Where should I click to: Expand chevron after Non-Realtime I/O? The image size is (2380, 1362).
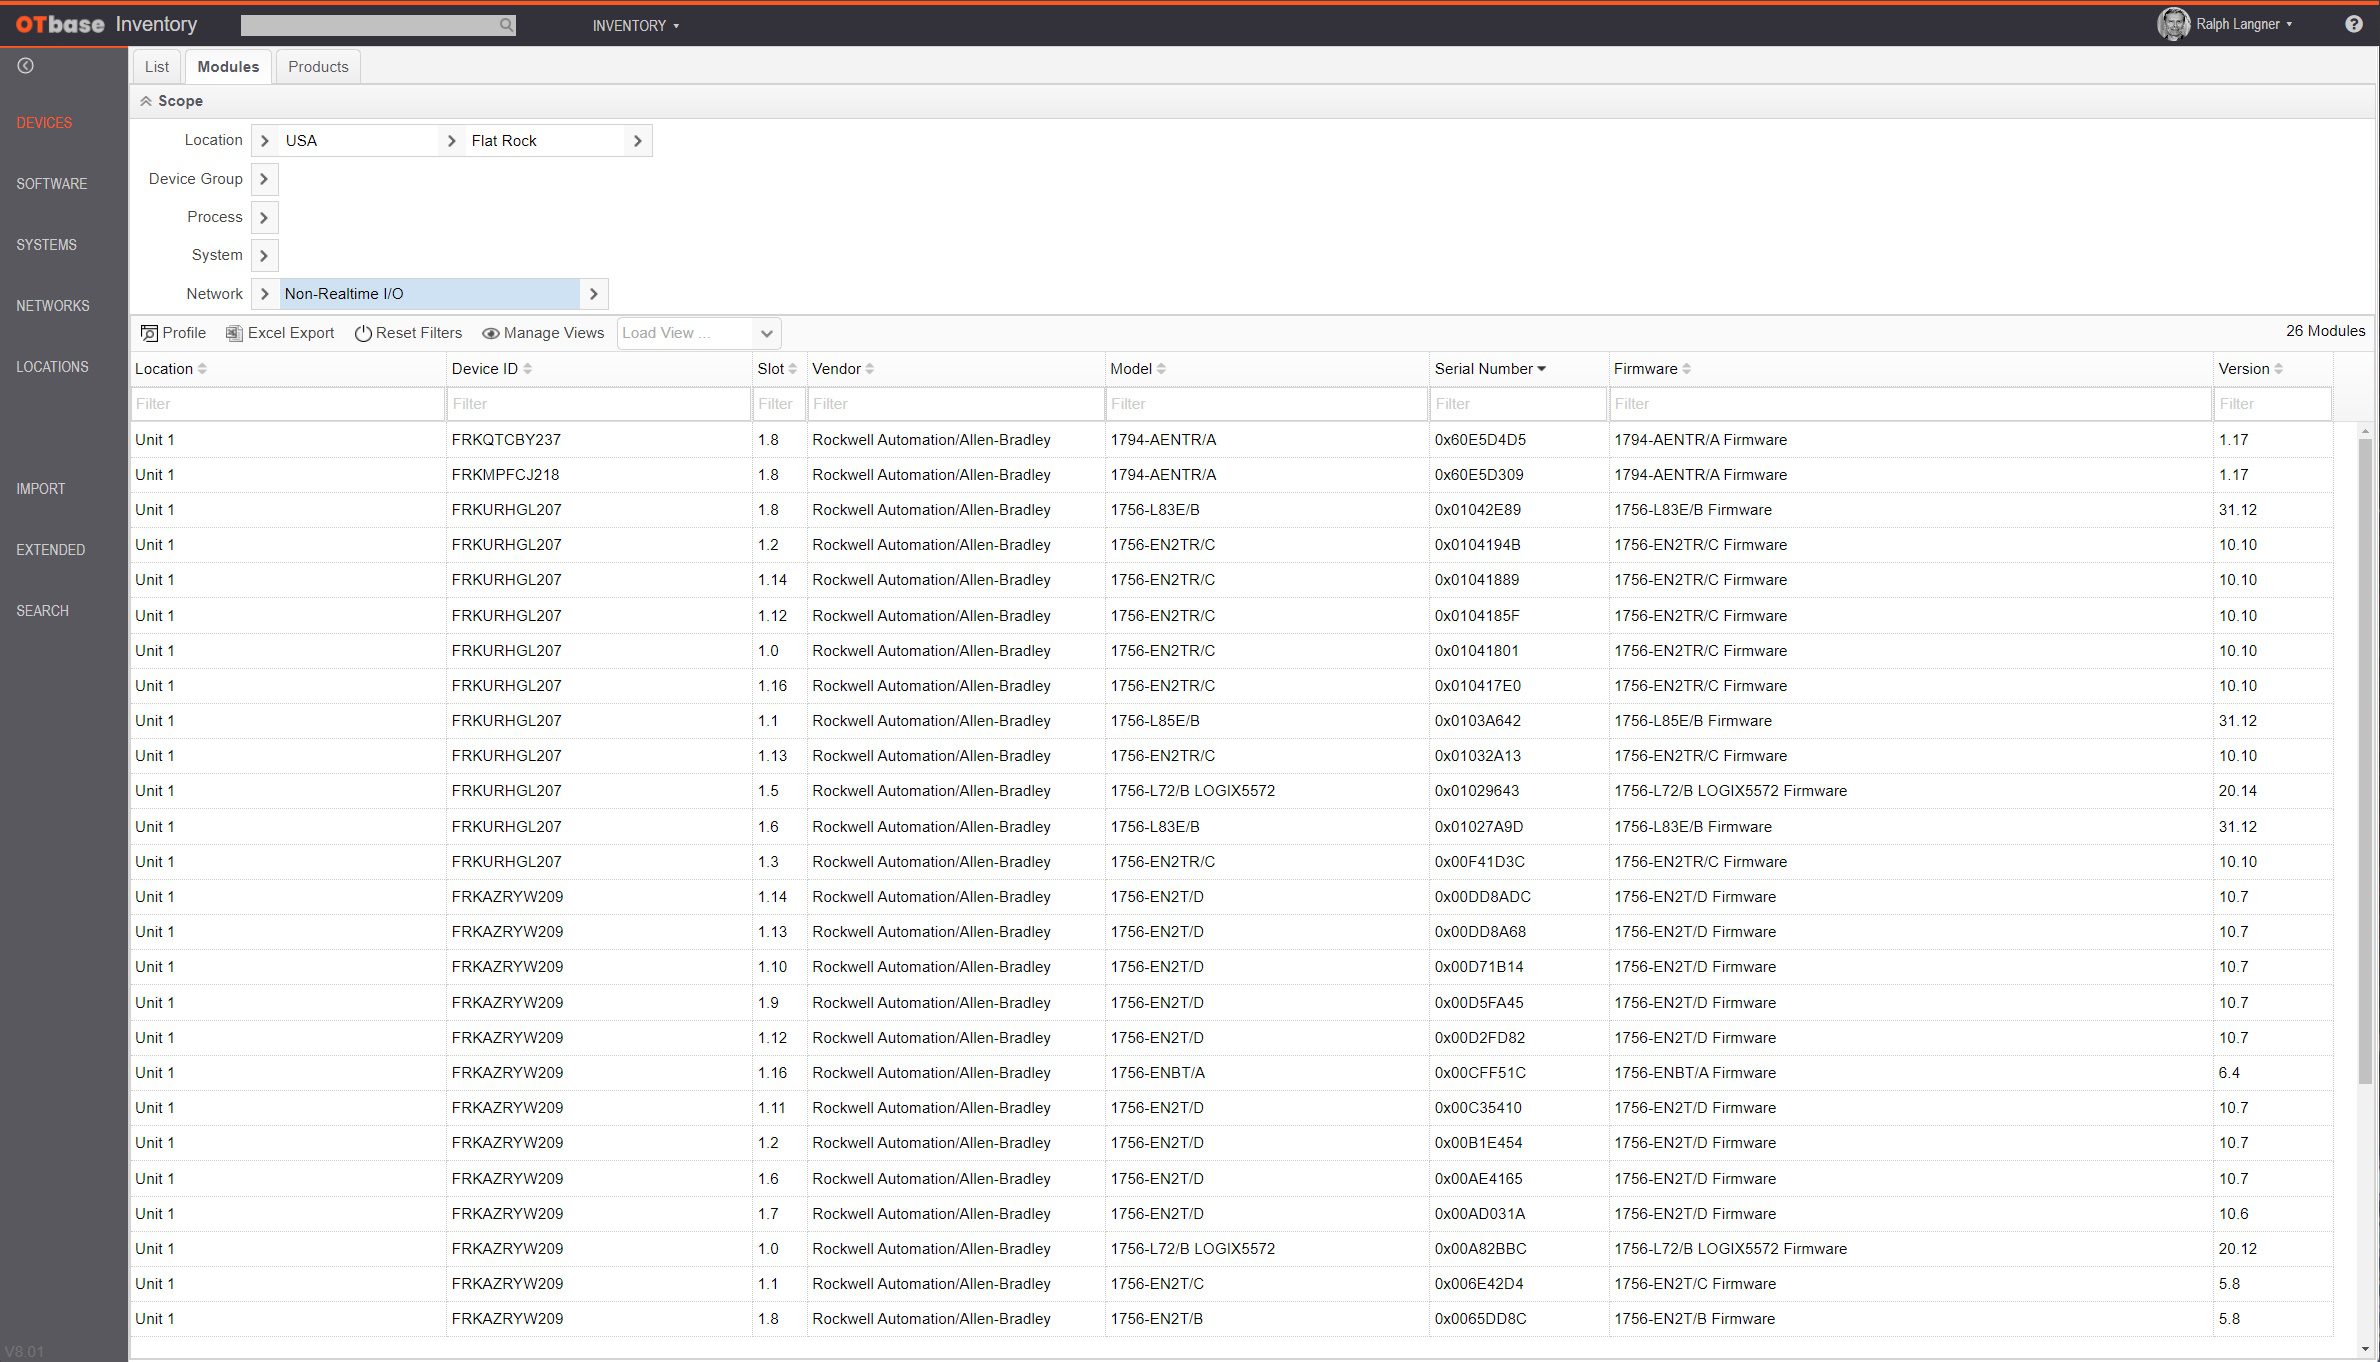tap(594, 294)
